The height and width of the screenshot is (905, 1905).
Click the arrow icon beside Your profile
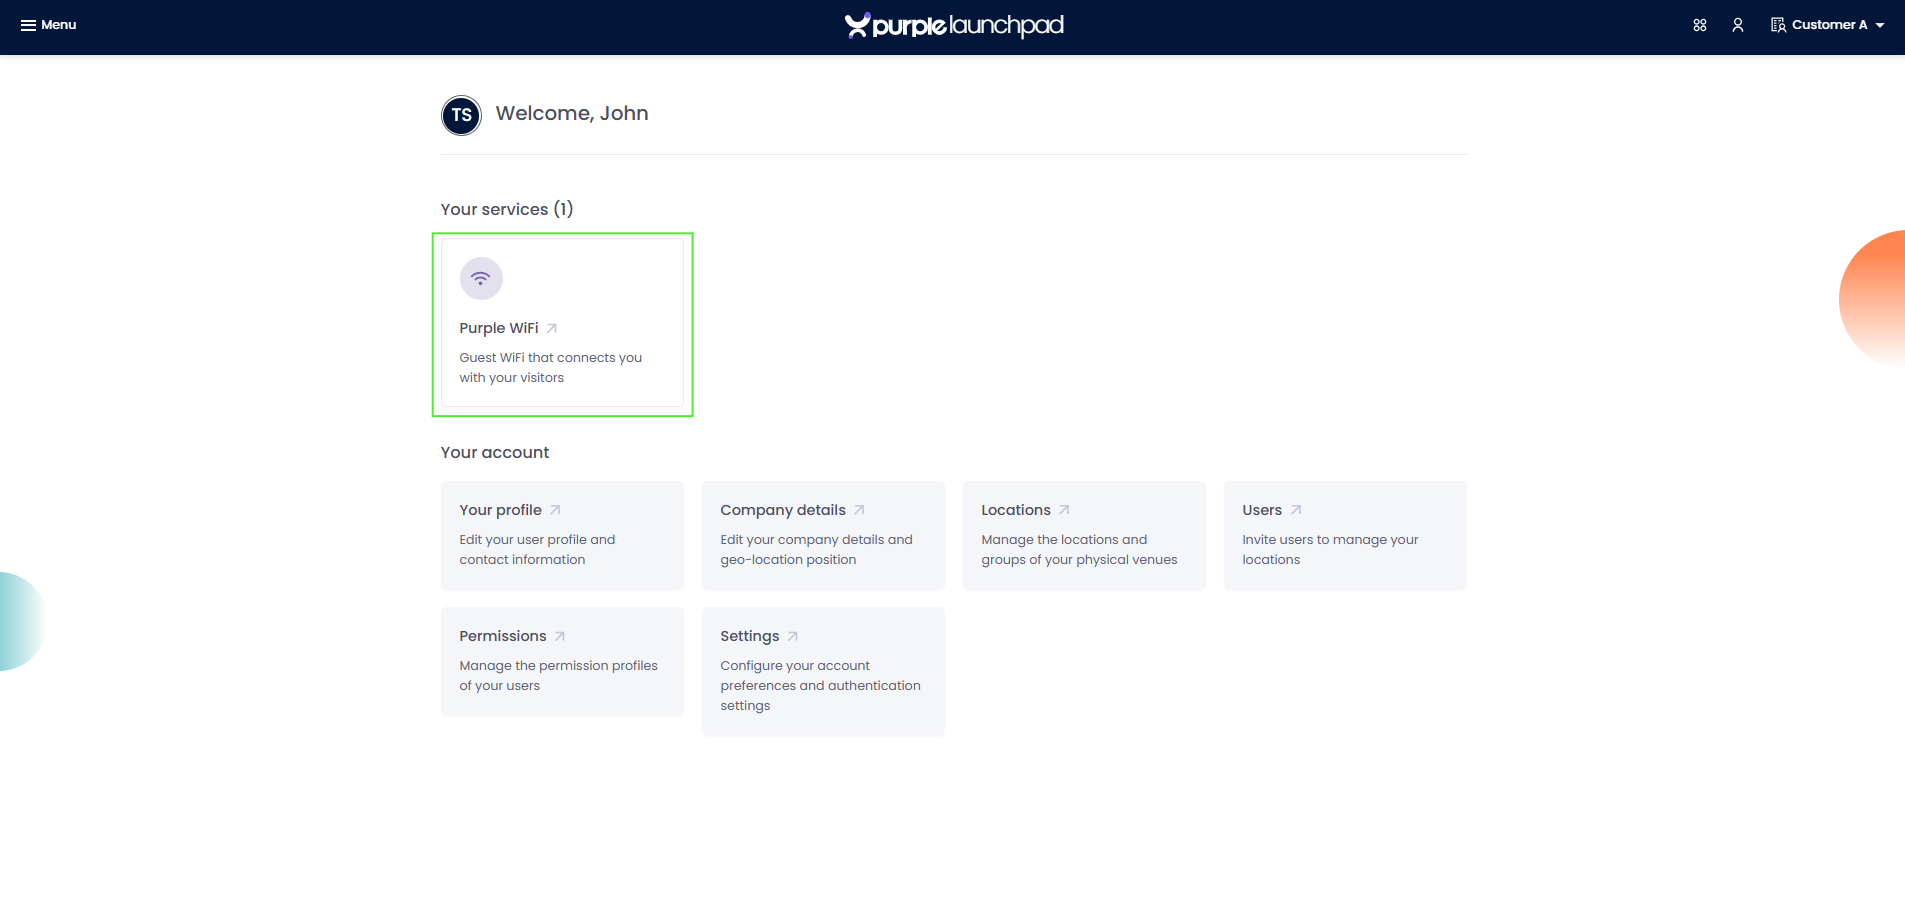pyautogui.click(x=555, y=510)
